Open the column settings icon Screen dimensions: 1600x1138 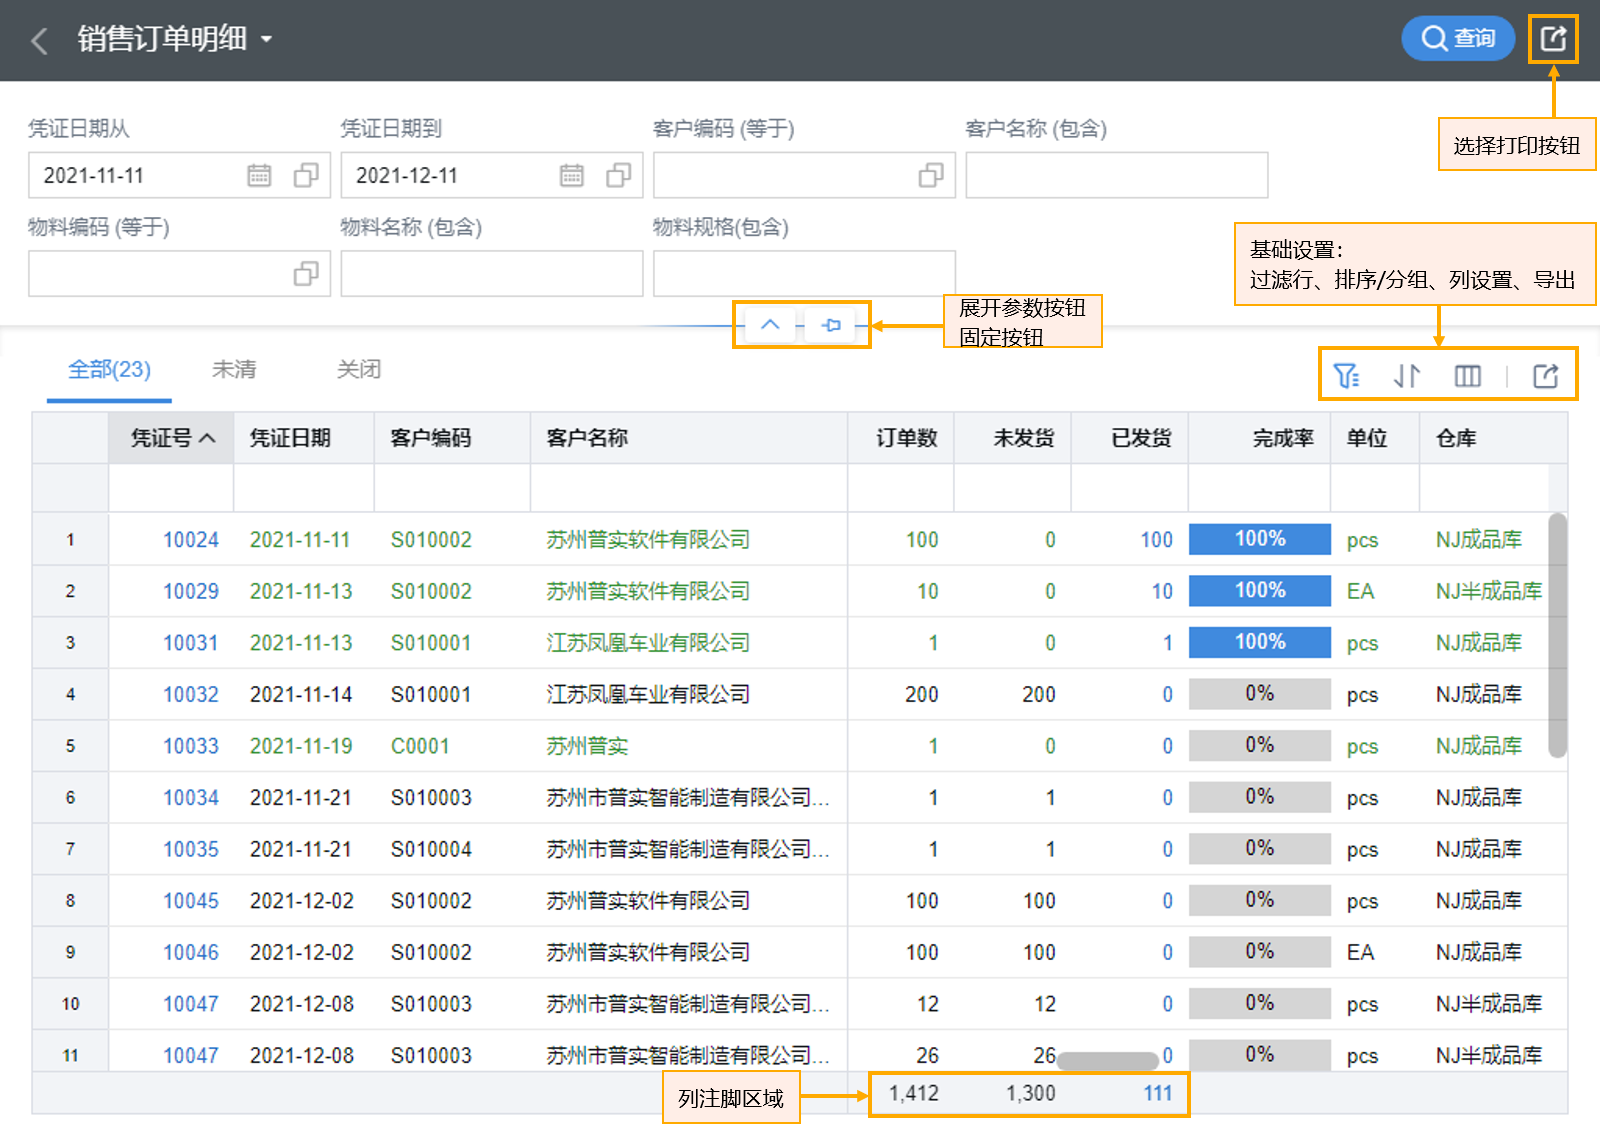tap(1467, 376)
